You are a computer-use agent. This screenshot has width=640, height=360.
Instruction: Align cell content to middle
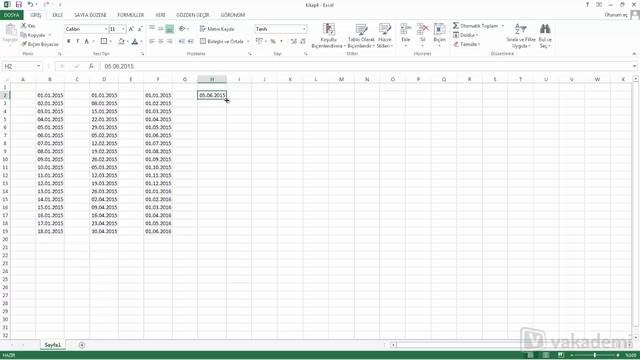point(160,29)
